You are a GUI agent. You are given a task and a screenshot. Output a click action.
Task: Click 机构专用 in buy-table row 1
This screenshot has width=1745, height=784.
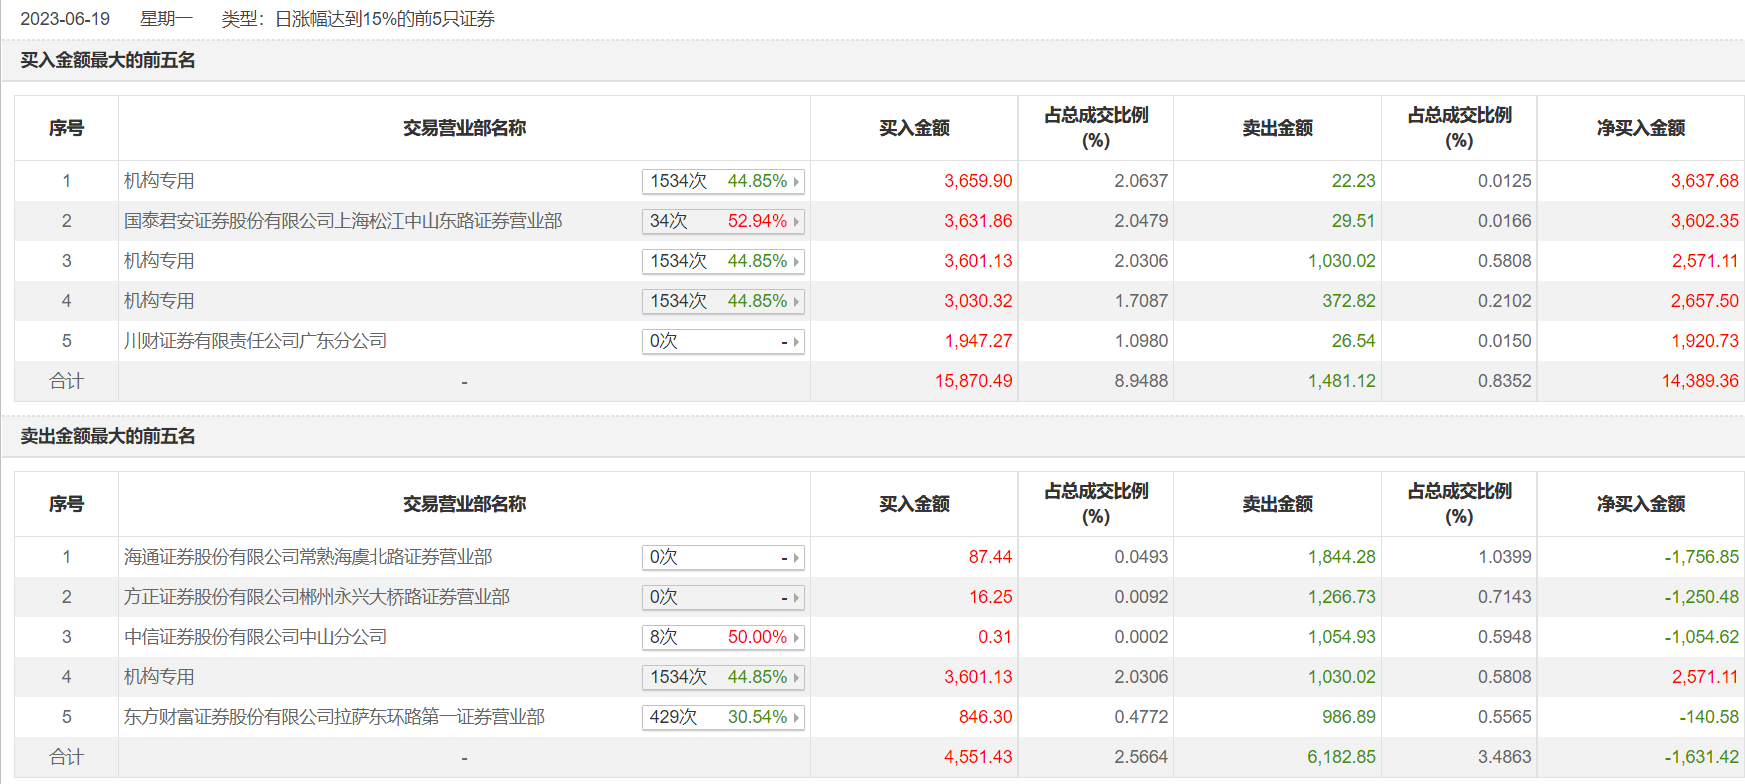[x=159, y=181]
